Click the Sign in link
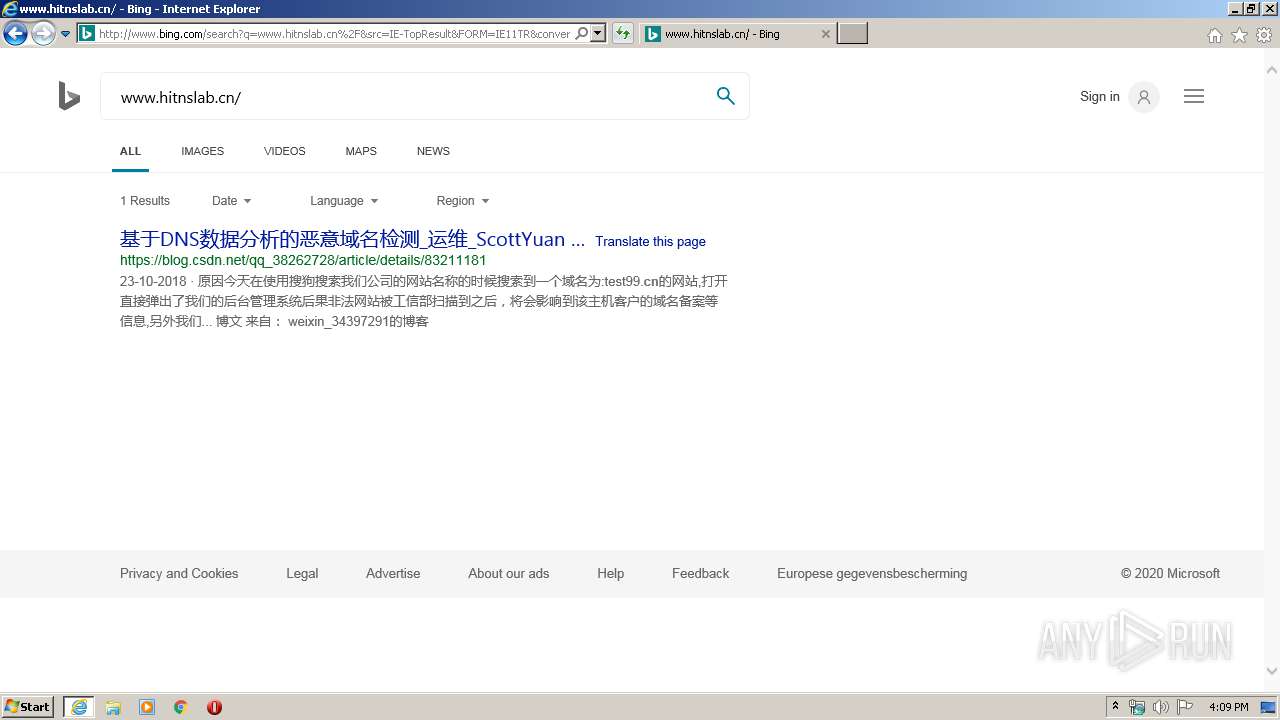 click(1099, 97)
